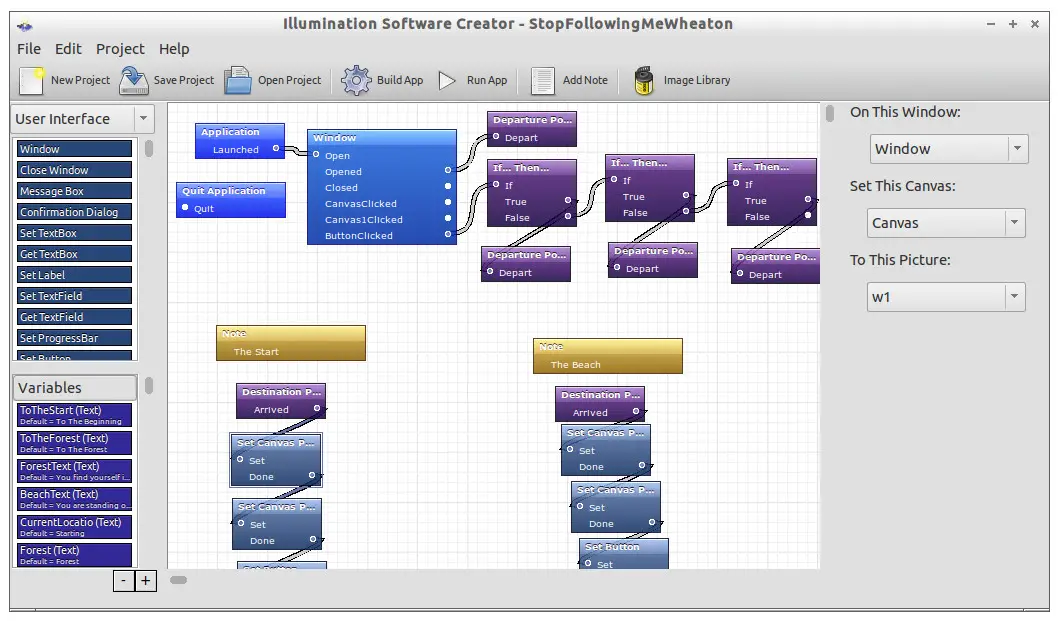Click the Window block CanvasClicked port
The width and height of the screenshot is (1059, 621).
tap(448, 202)
